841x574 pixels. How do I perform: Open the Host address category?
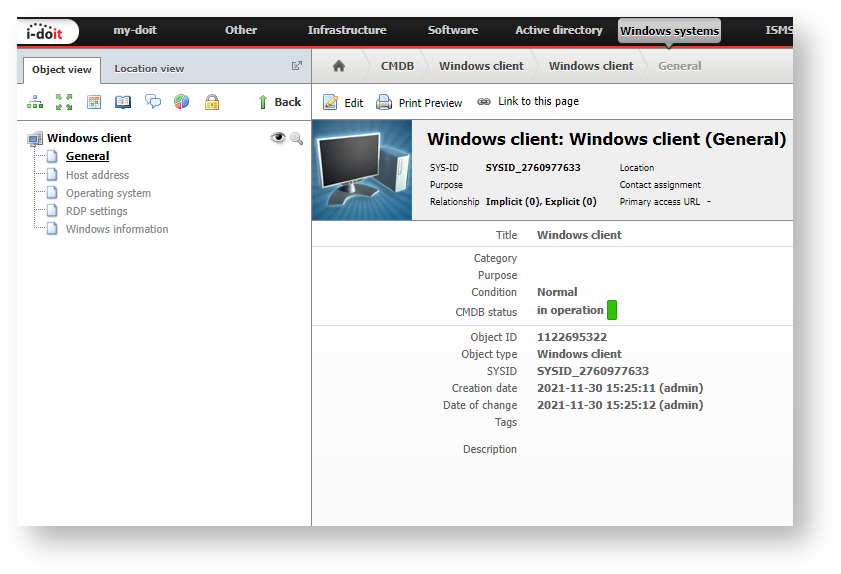[97, 175]
